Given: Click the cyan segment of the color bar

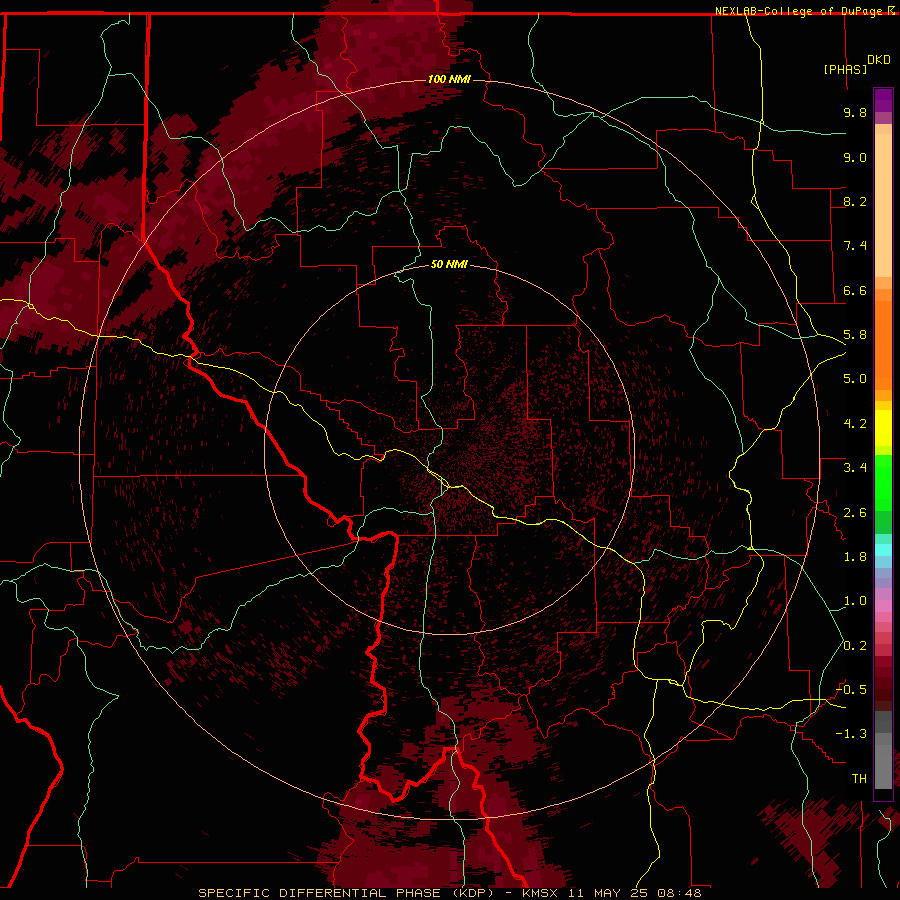Looking at the screenshot, I should pyautogui.click(x=883, y=550).
